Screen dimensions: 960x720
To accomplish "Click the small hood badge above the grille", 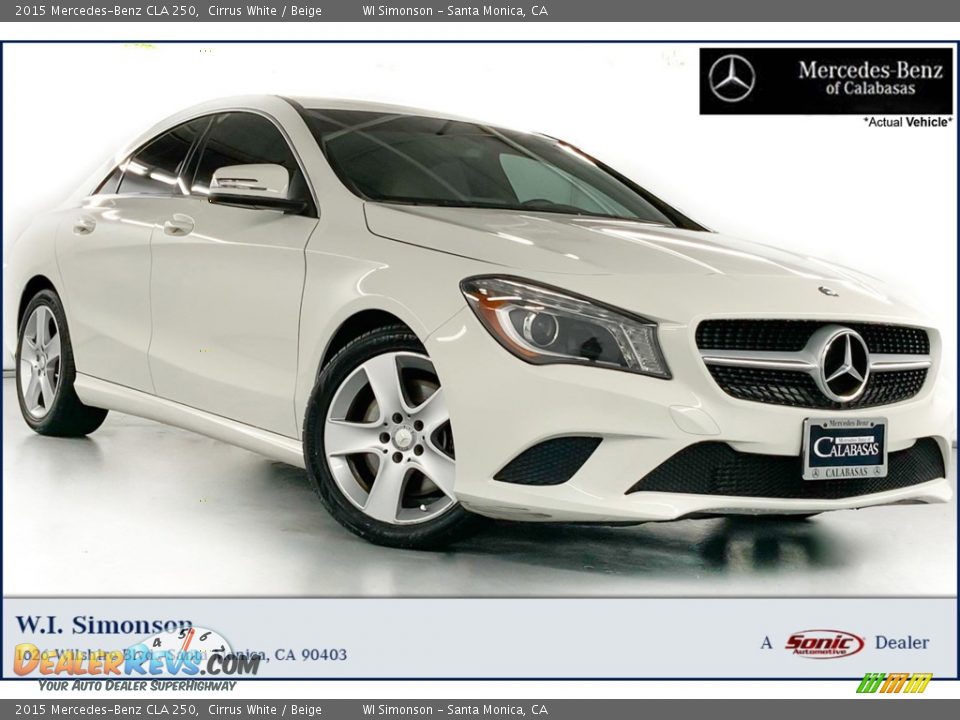I will click(827, 291).
